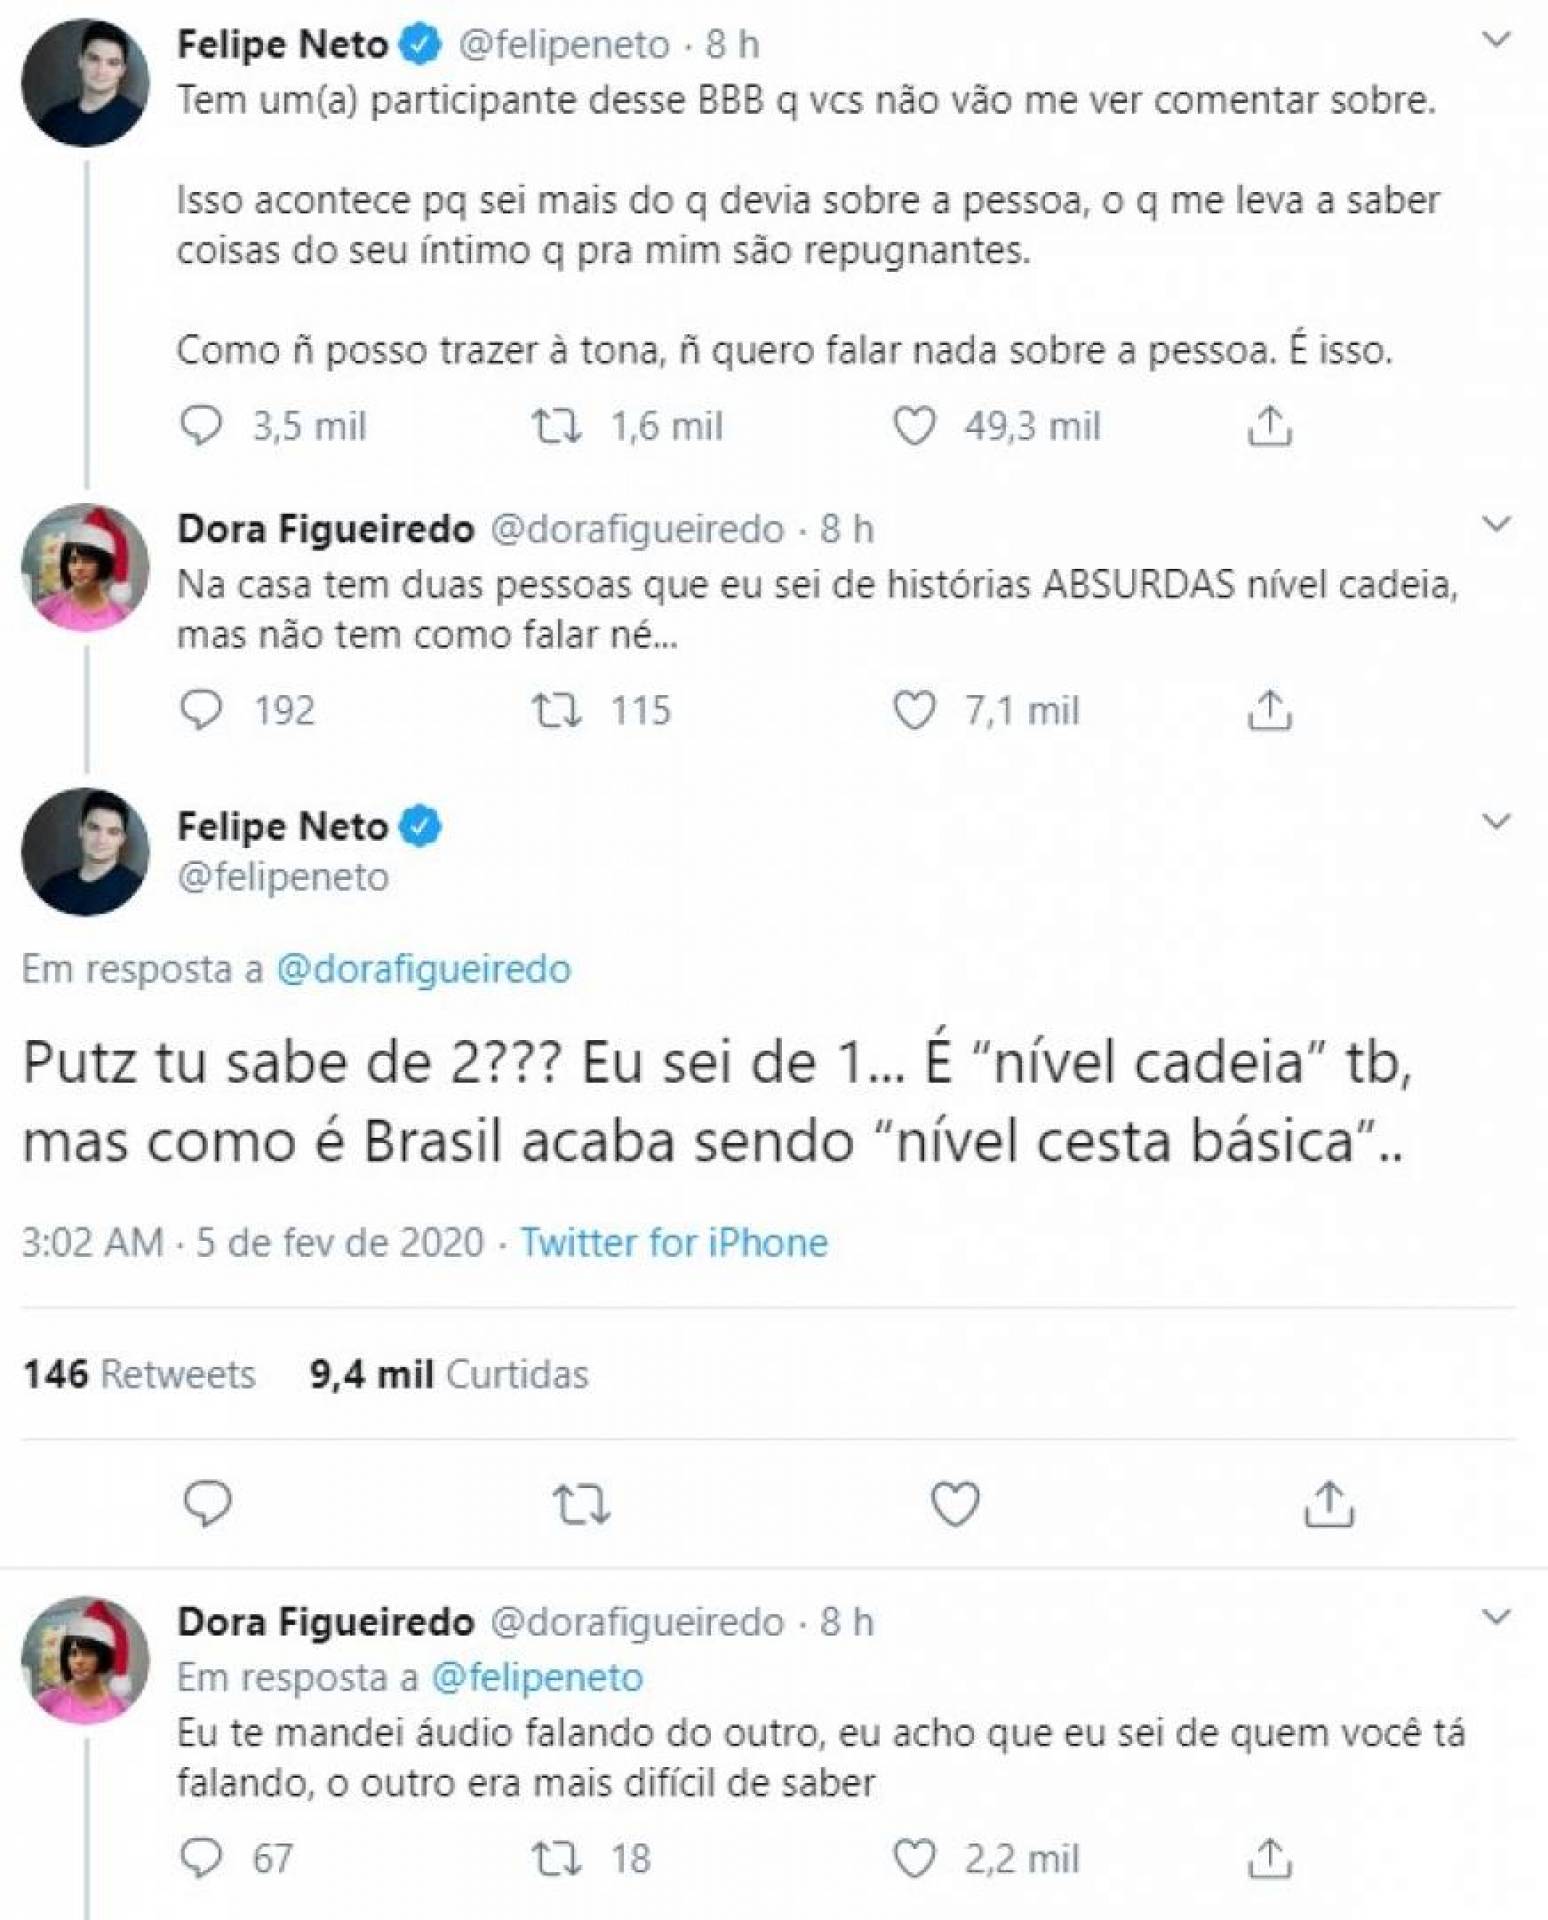Like the tweet with 49,3 mil likes
The height and width of the screenshot is (1920, 1548).
click(x=914, y=426)
